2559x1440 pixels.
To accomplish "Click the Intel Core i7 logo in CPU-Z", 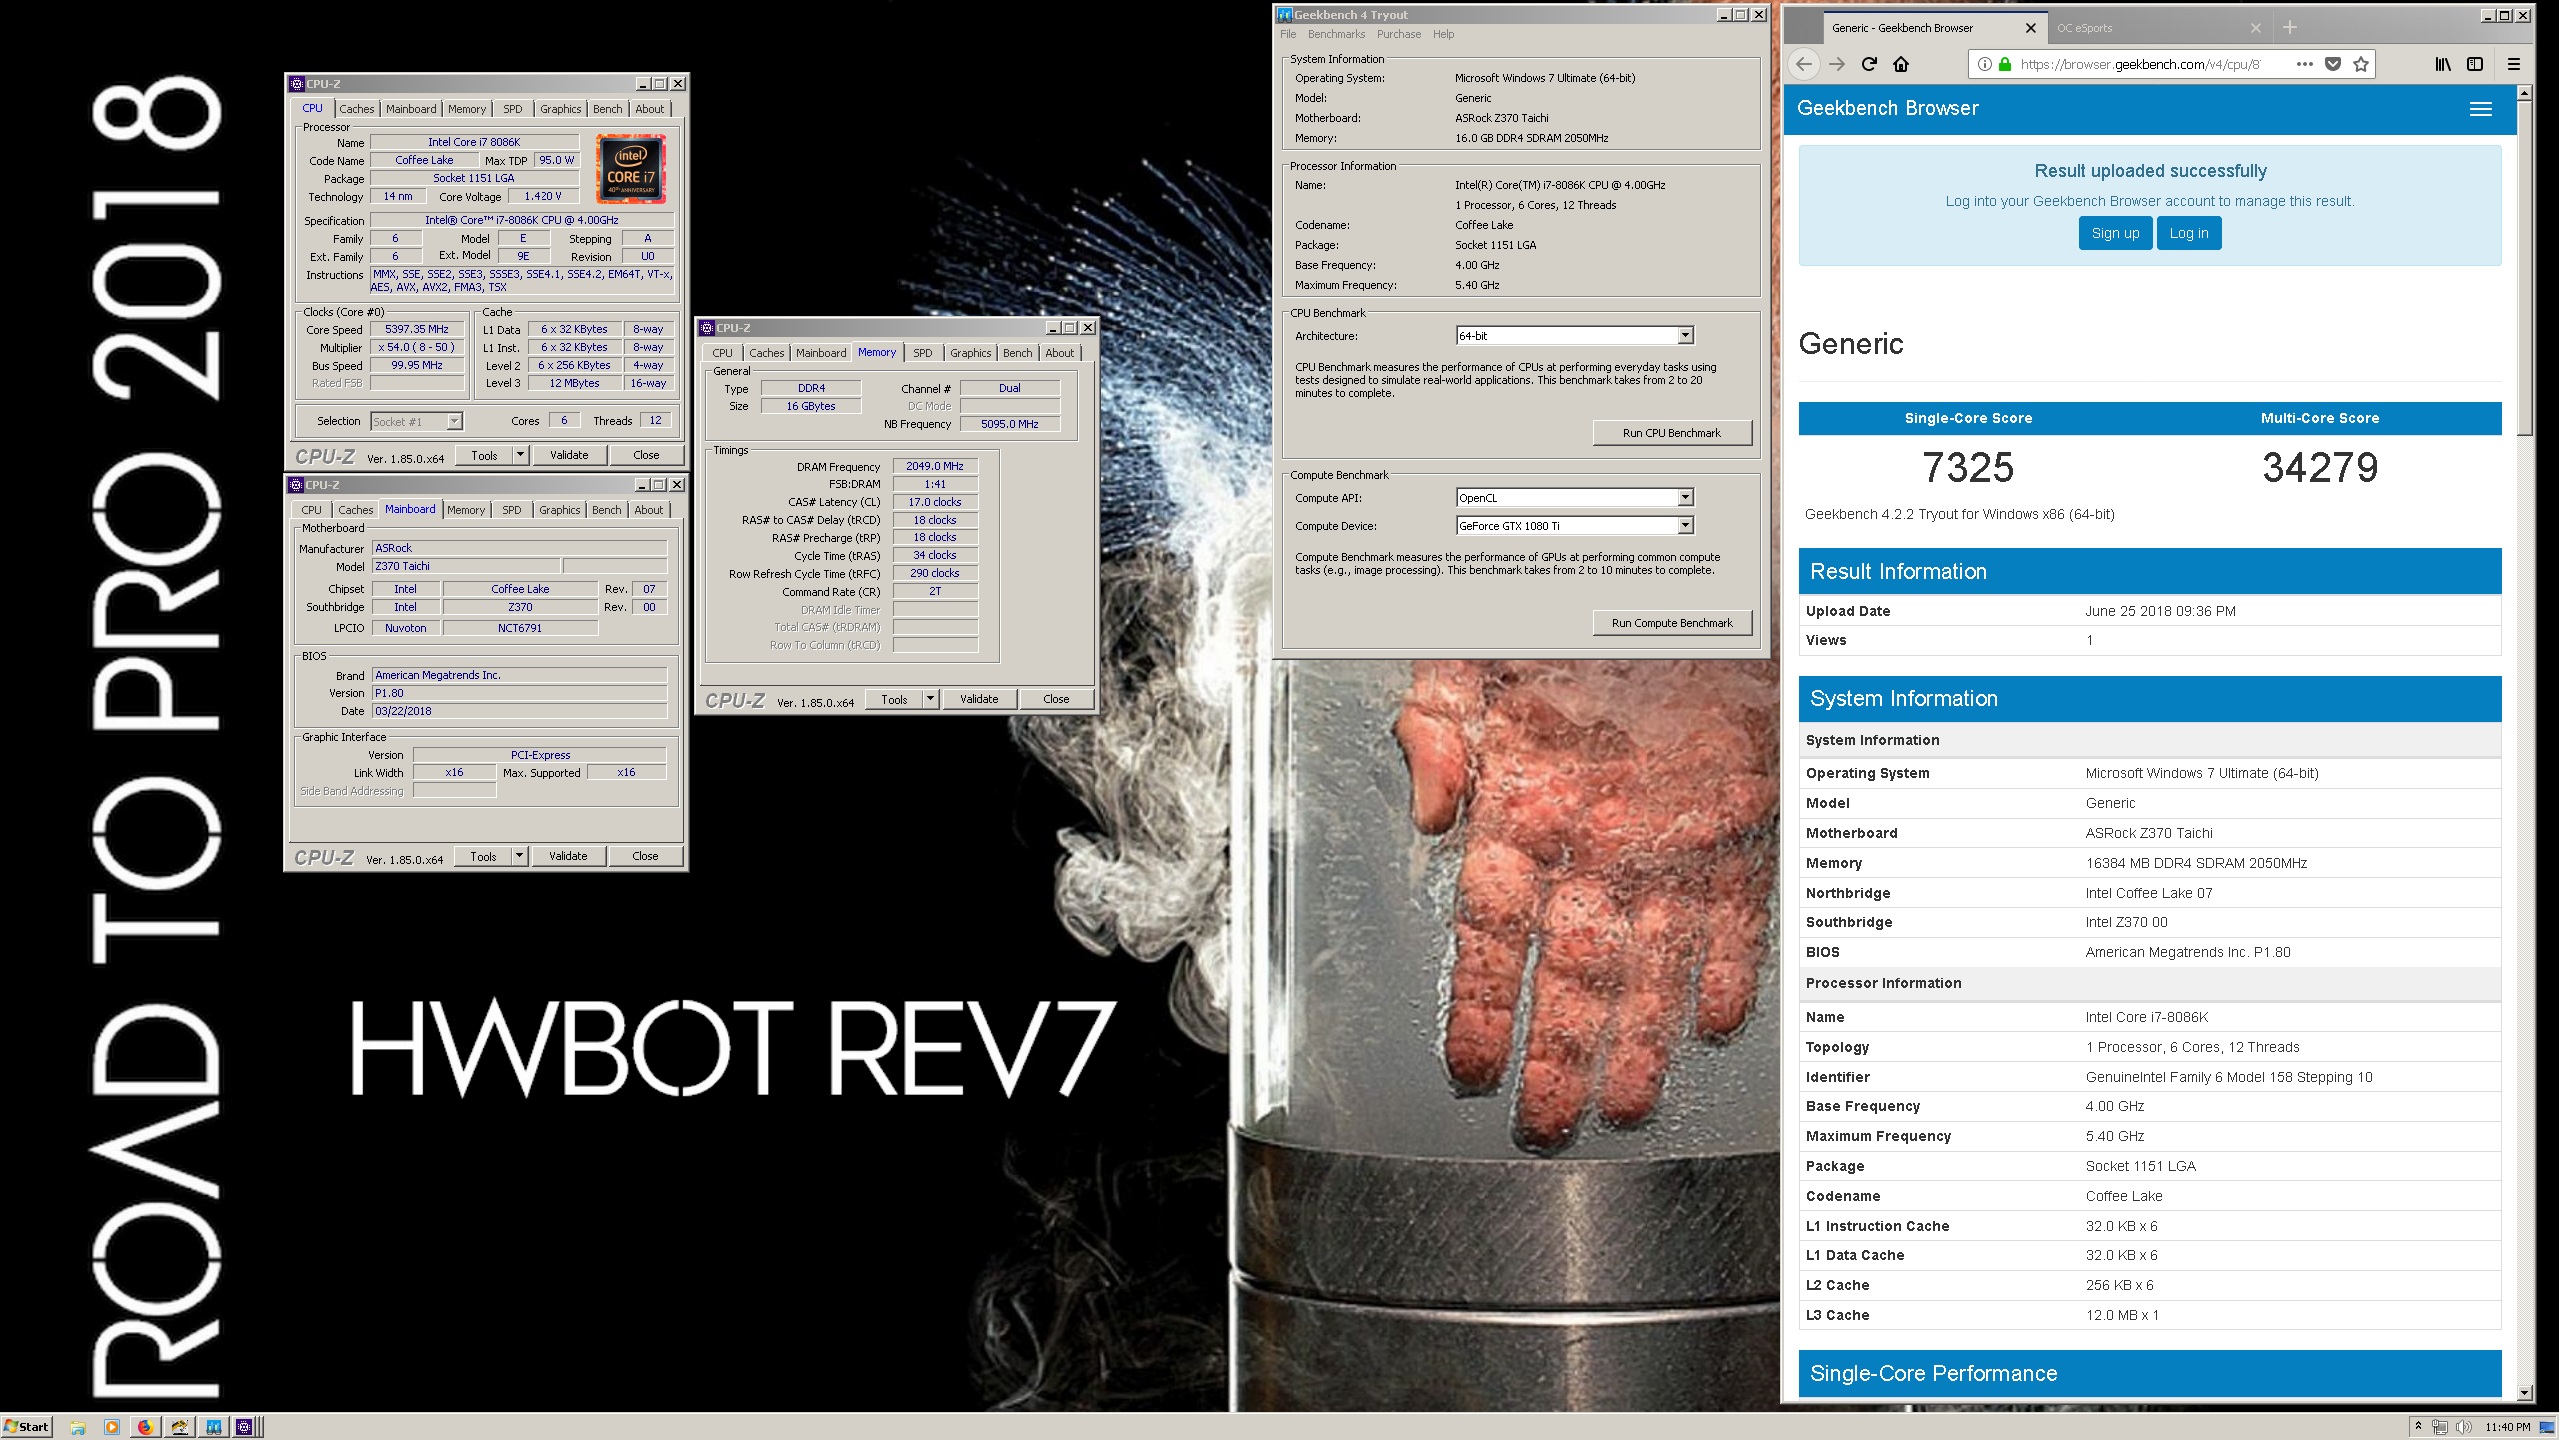I will [630, 169].
